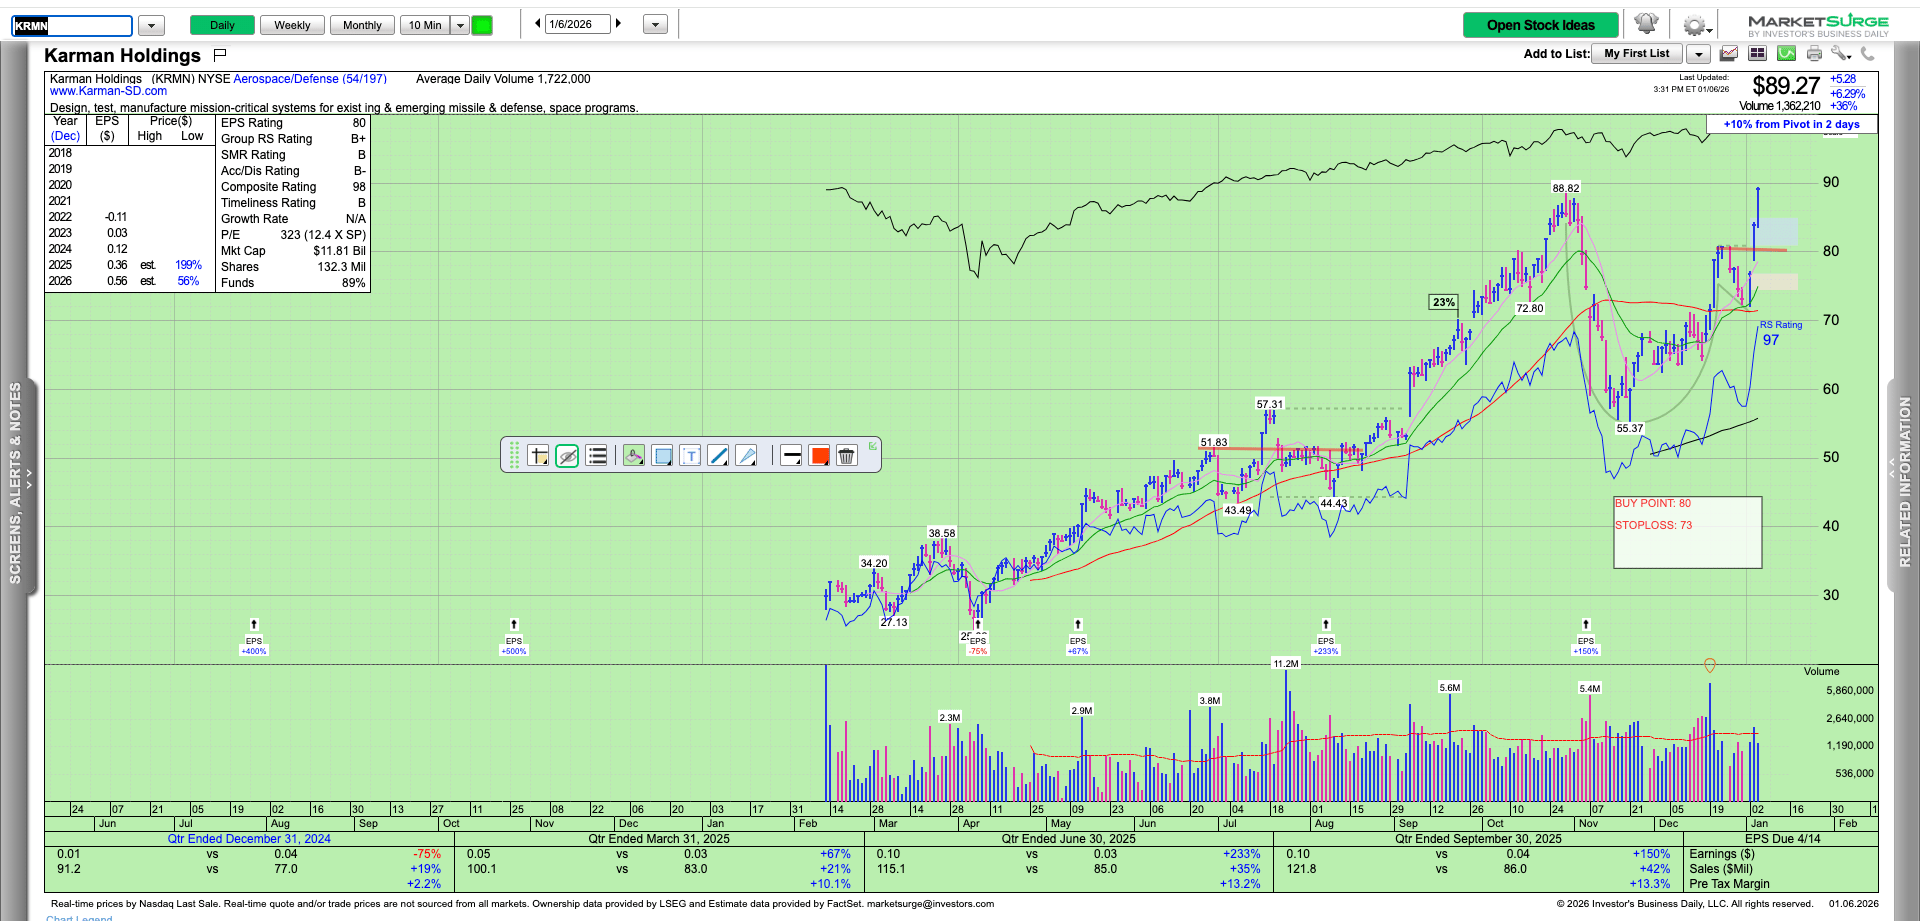Switch to the Weekly chart timeframe
1920x921 pixels.
click(292, 25)
